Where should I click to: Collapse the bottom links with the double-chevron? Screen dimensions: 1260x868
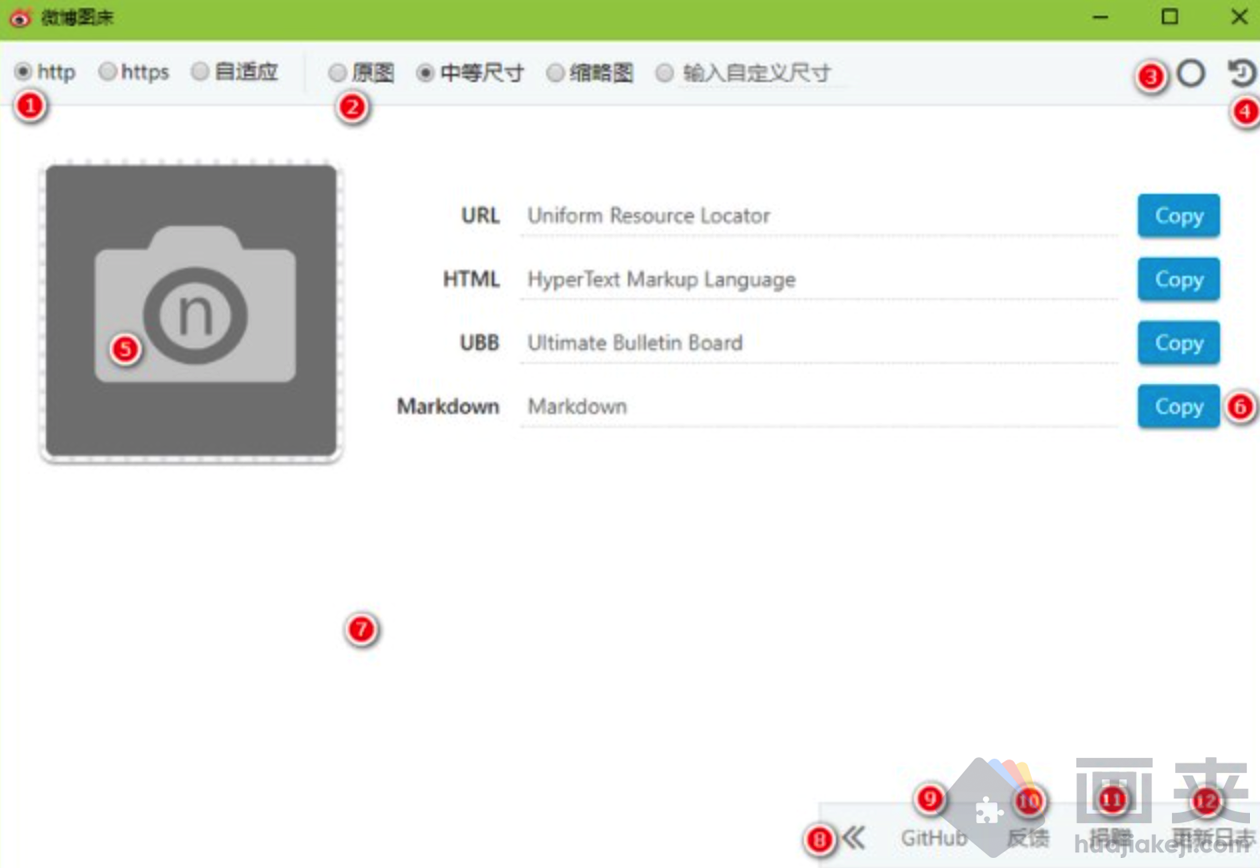pyautogui.click(x=853, y=838)
